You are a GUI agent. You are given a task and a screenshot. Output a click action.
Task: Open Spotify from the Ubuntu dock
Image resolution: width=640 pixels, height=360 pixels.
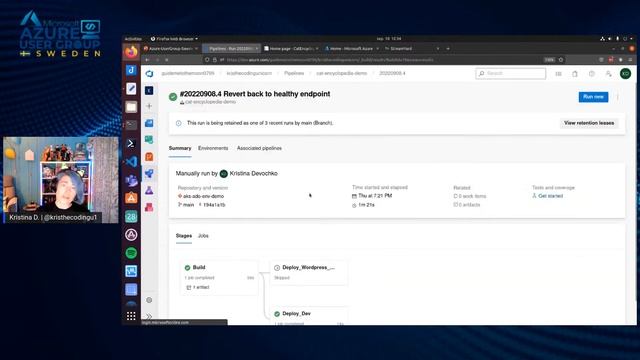[131, 253]
